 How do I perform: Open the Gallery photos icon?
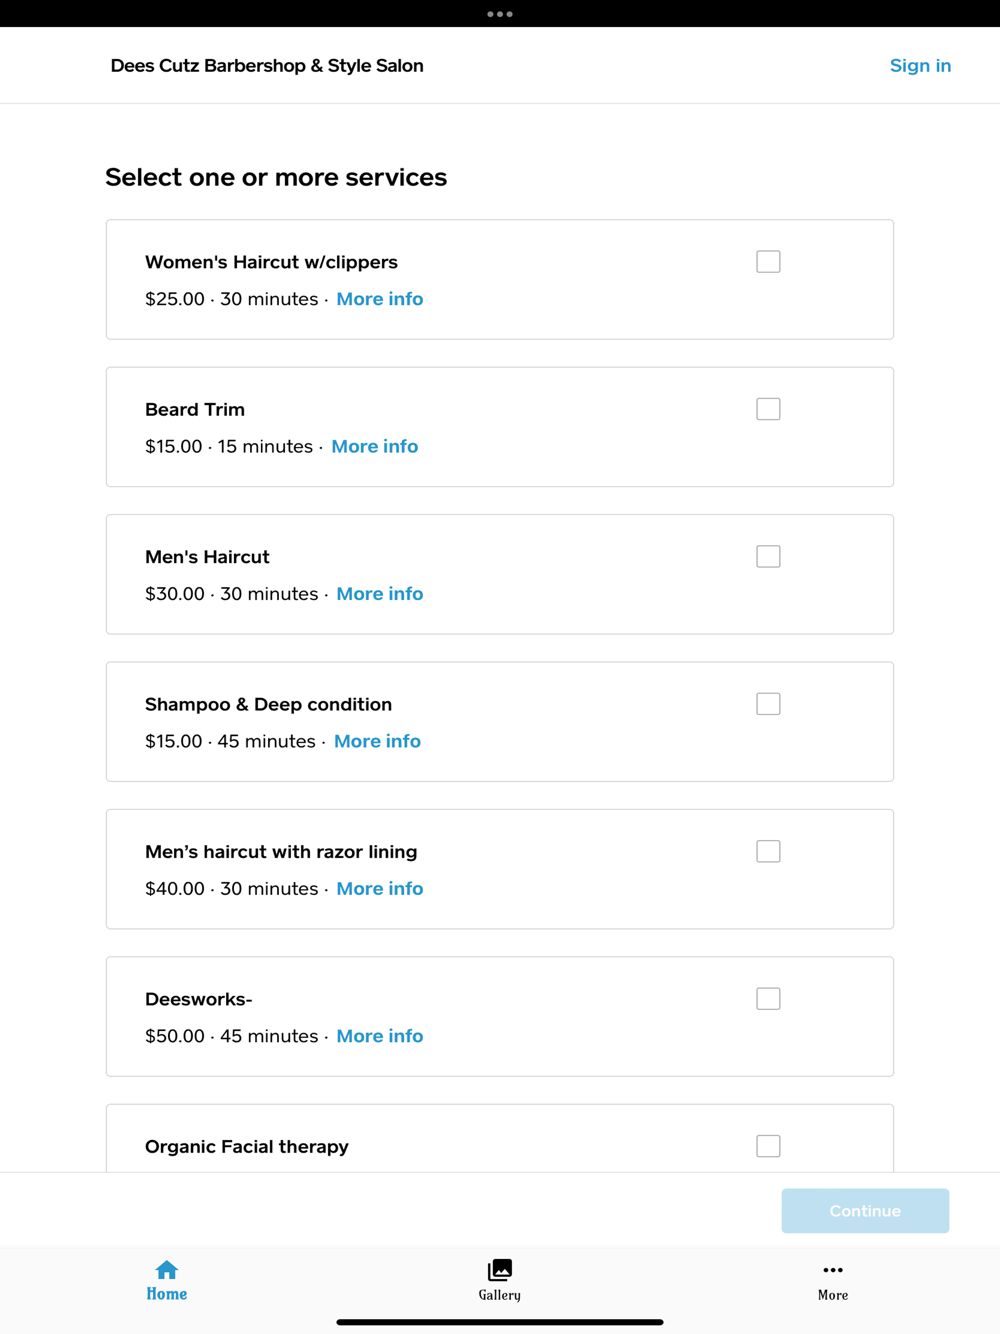pyautogui.click(x=499, y=1270)
